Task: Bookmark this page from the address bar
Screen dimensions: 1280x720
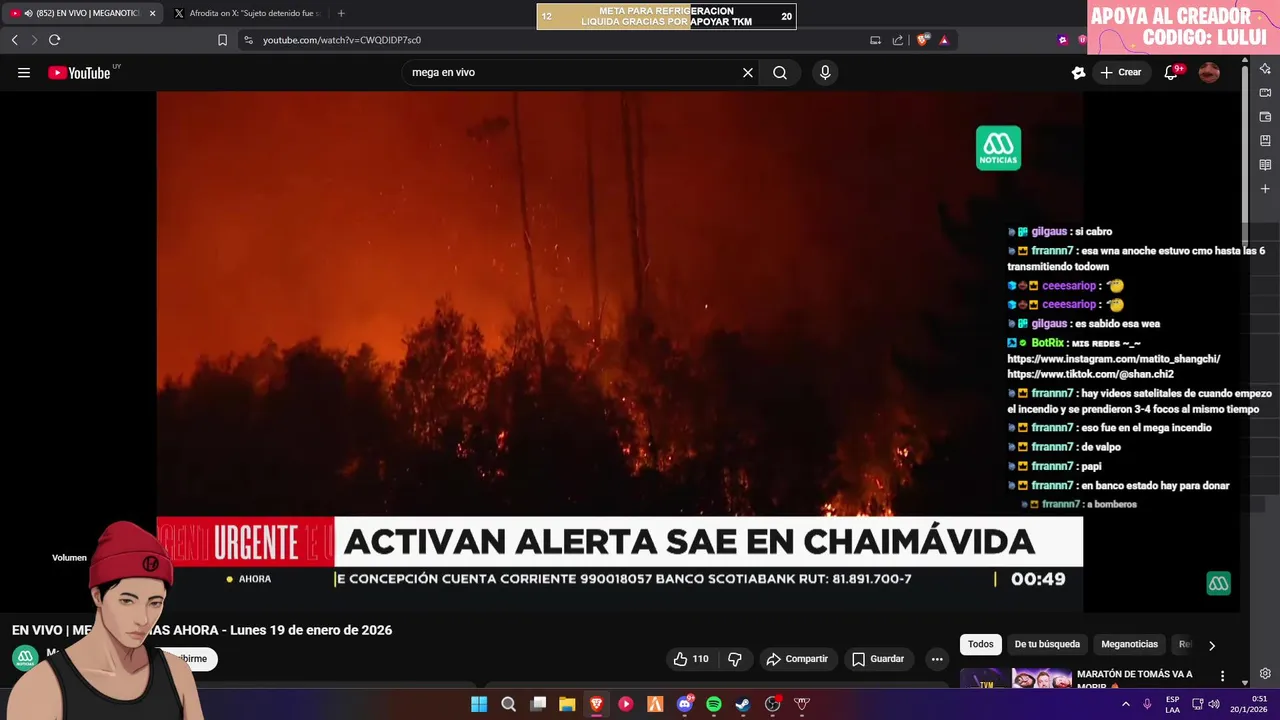Action: coord(222,40)
